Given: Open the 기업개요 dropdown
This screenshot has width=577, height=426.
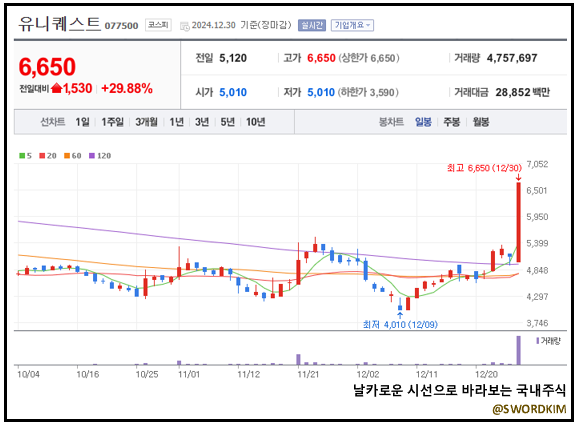Looking at the screenshot, I should (352, 25).
